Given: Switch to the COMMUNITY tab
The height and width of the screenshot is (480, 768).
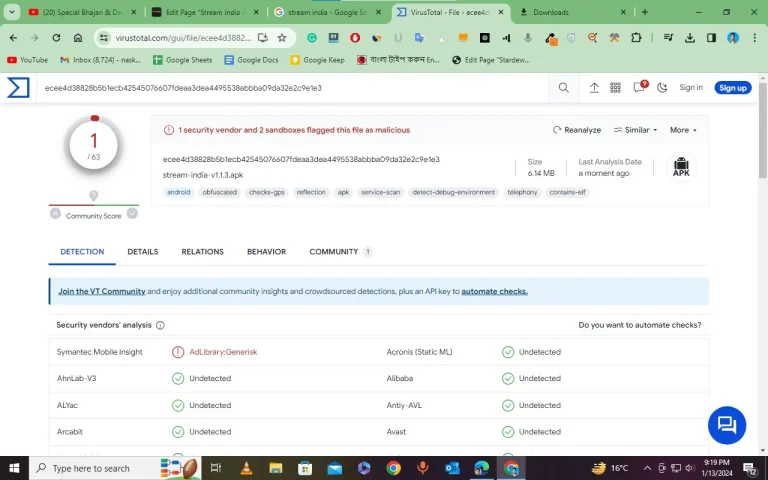Looking at the screenshot, I should click(340, 251).
